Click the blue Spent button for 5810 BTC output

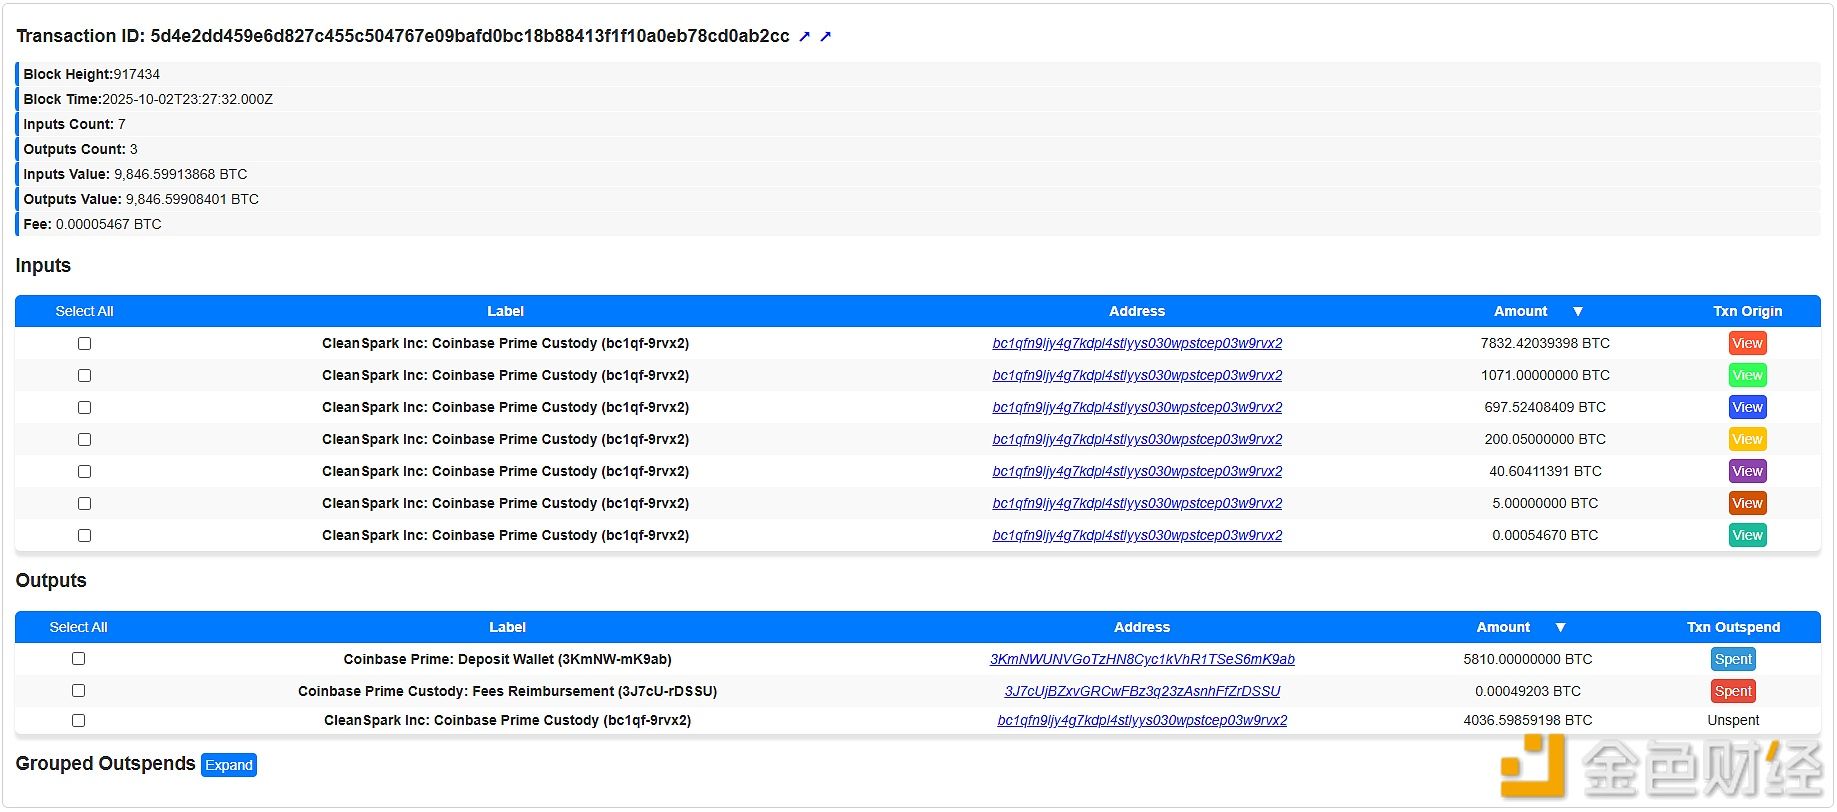pos(1732,659)
